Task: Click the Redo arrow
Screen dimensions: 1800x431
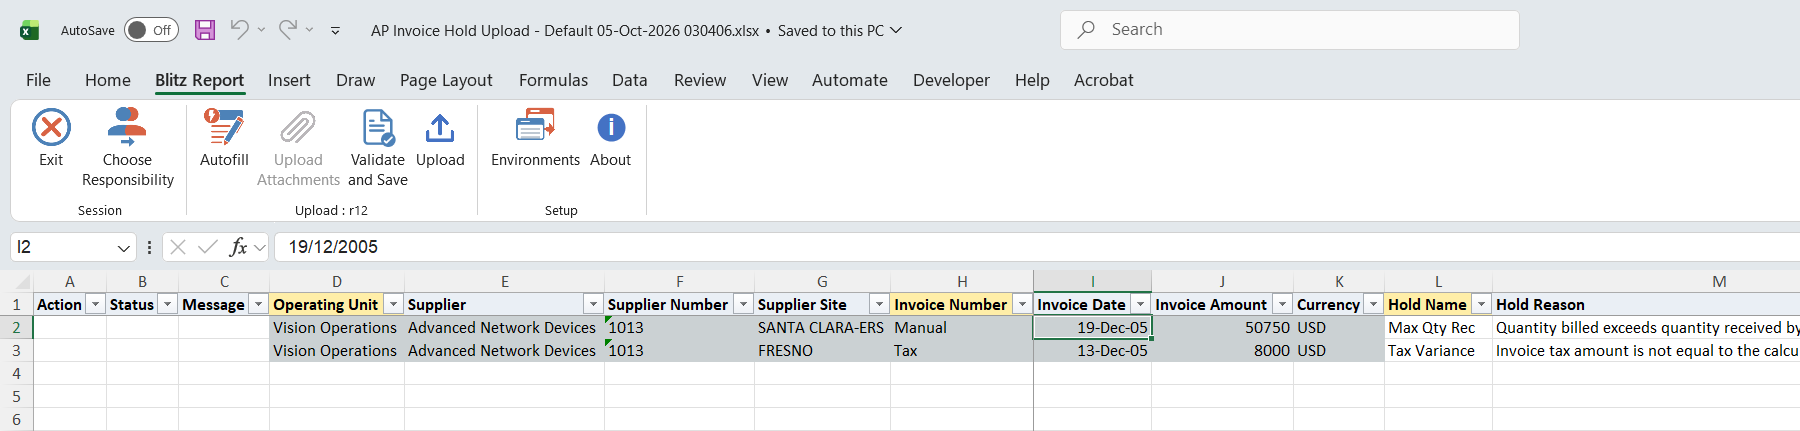Action: (287, 30)
